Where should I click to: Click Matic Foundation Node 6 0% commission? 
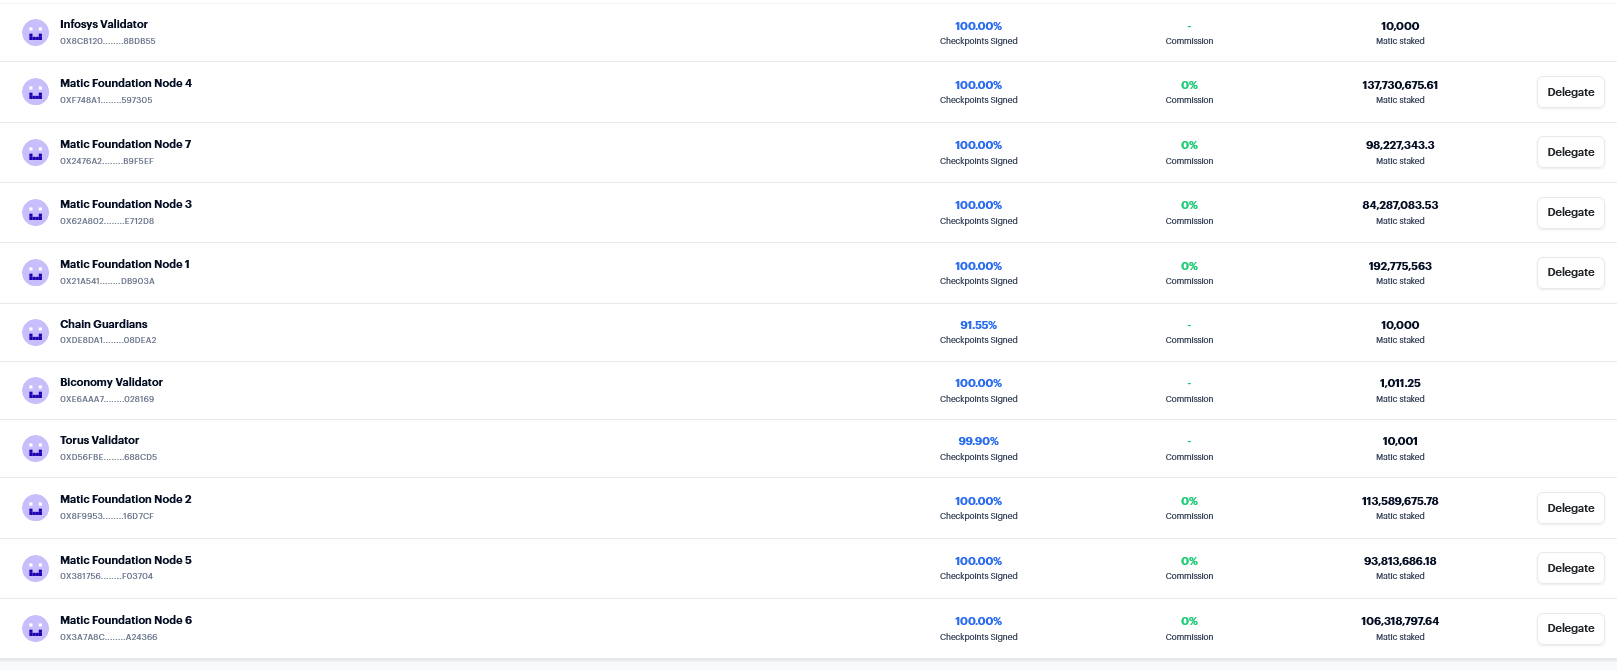coord(1189,621)
